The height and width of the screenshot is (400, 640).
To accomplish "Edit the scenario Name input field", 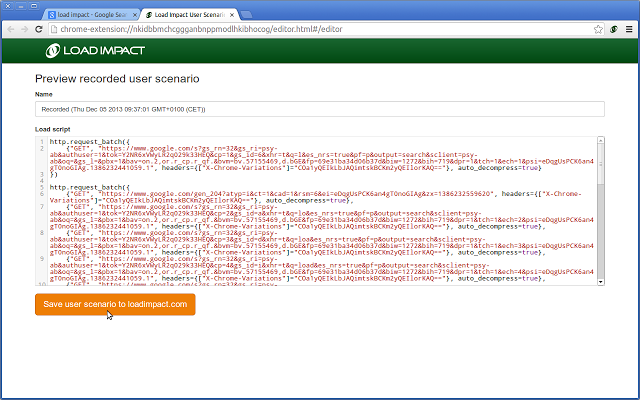I will 320,109.
